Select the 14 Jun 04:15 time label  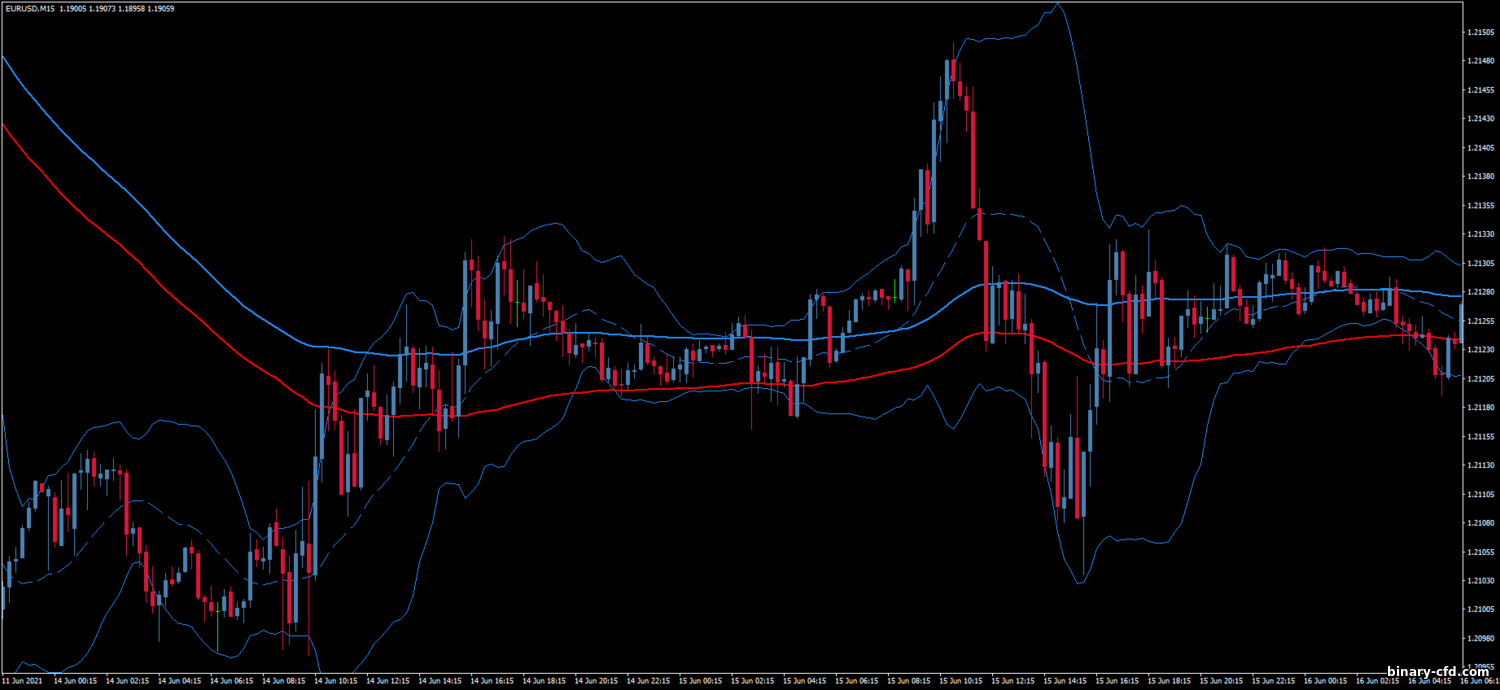181,682
